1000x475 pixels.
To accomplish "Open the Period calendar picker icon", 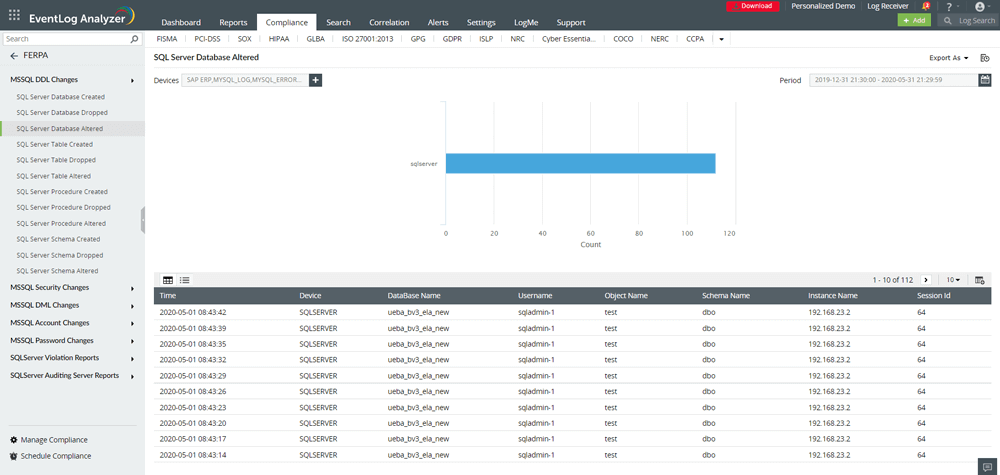I will pos(985,80).
